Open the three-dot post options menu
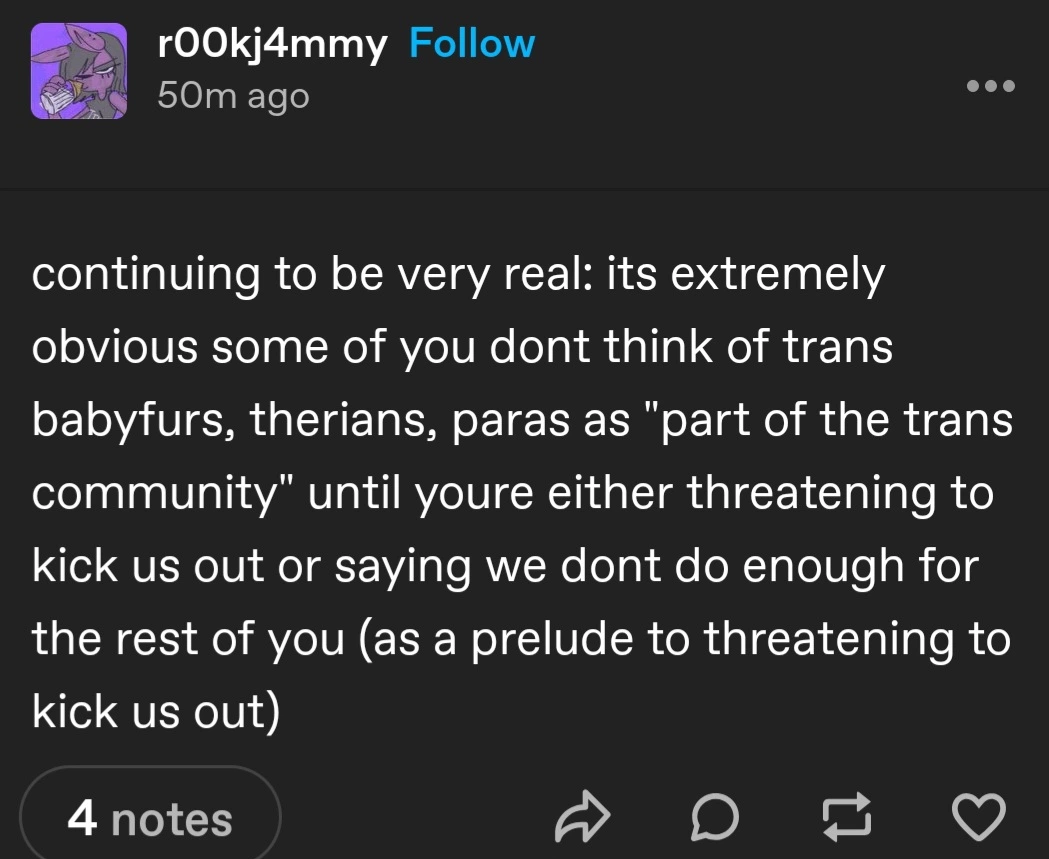Image resolution: width=1049 pixels, height=859 pixels. coord(991,86)
